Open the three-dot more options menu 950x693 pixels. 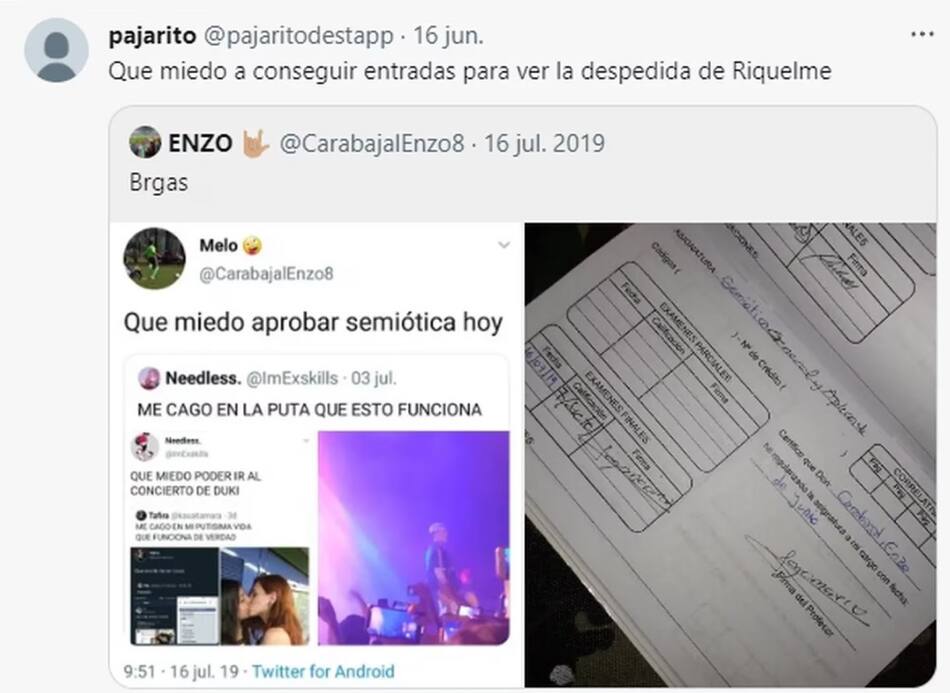tap(922, 35)
